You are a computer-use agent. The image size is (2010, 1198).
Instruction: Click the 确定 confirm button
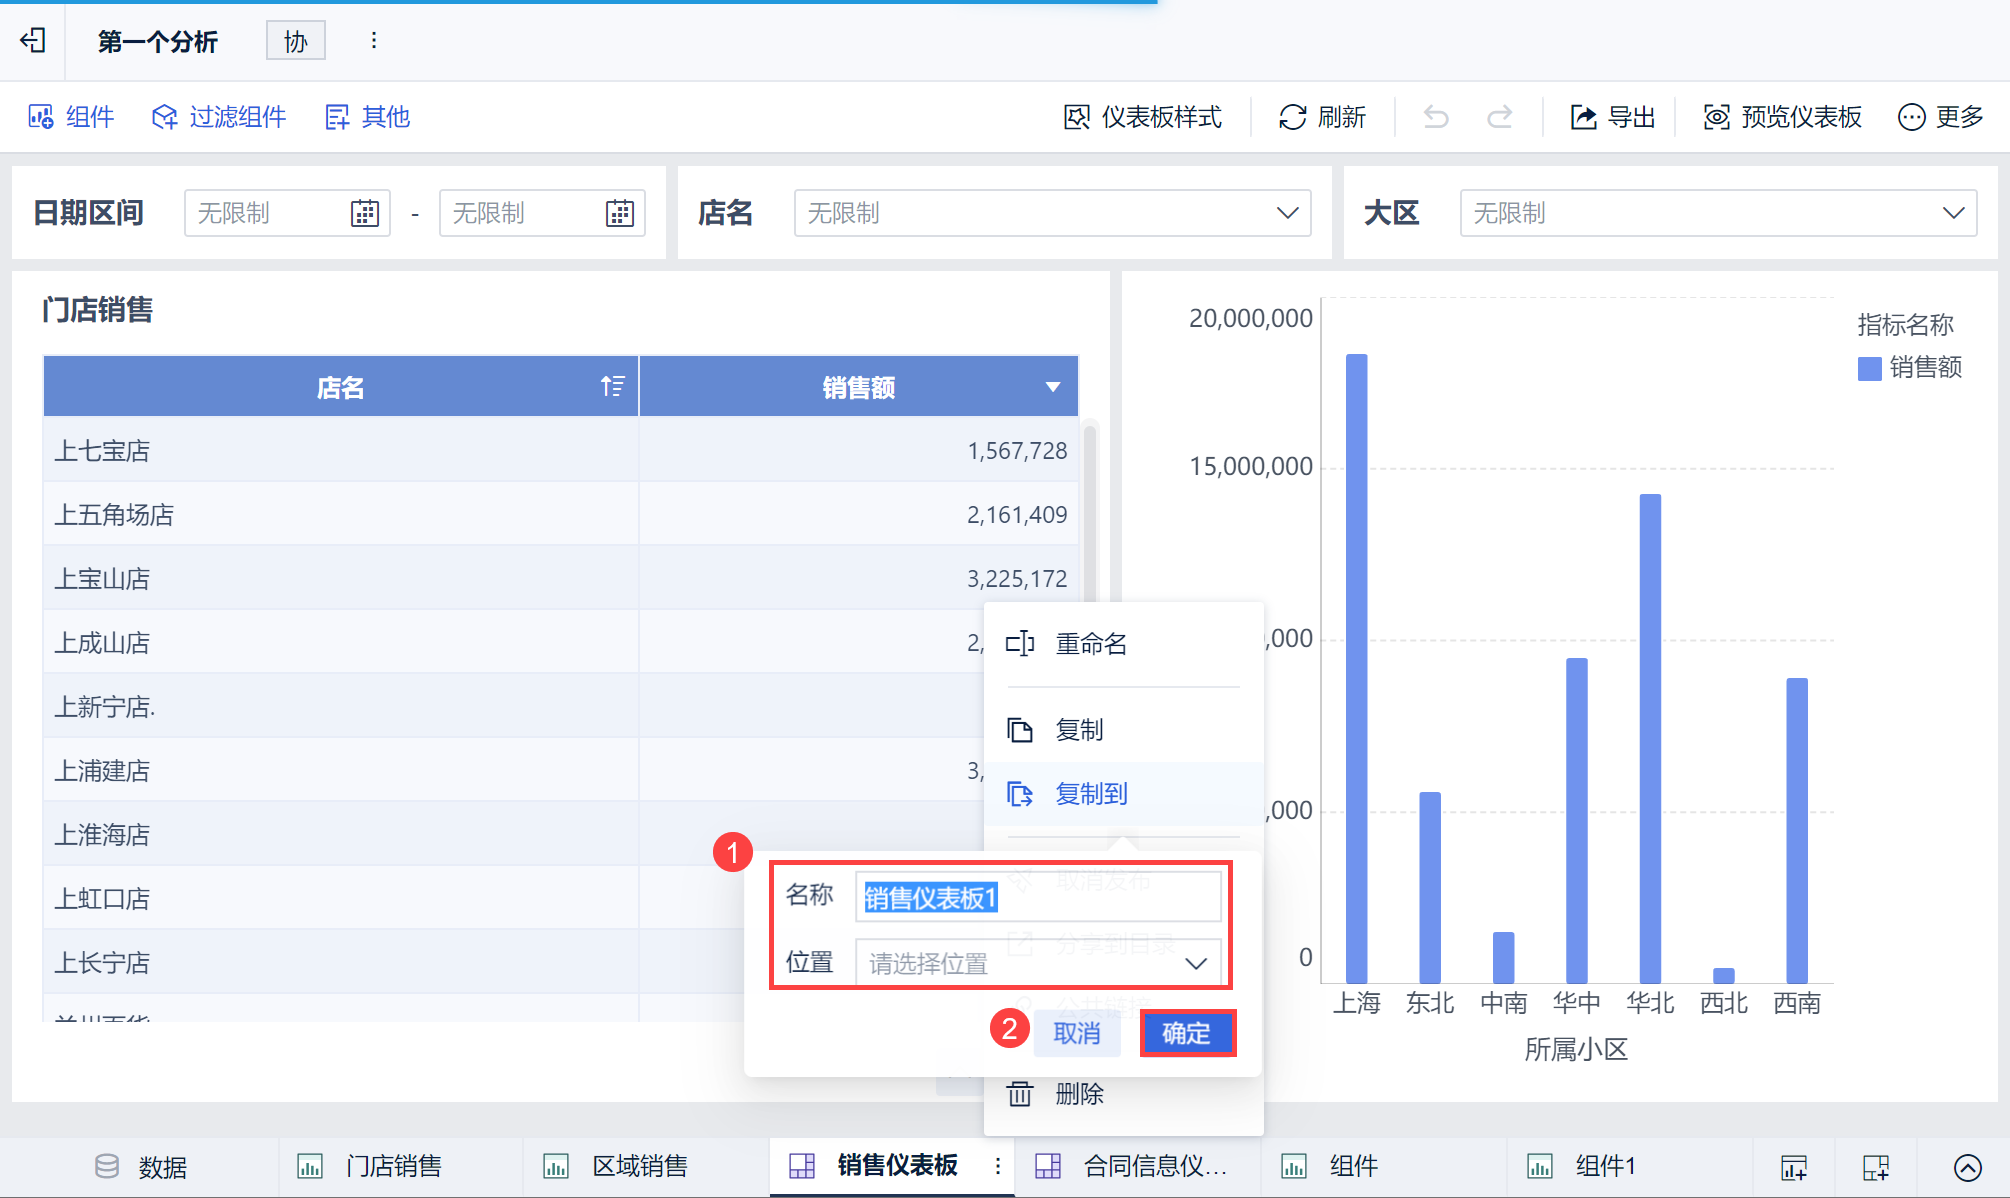pyautogui.click(x=1187, y=1033)
